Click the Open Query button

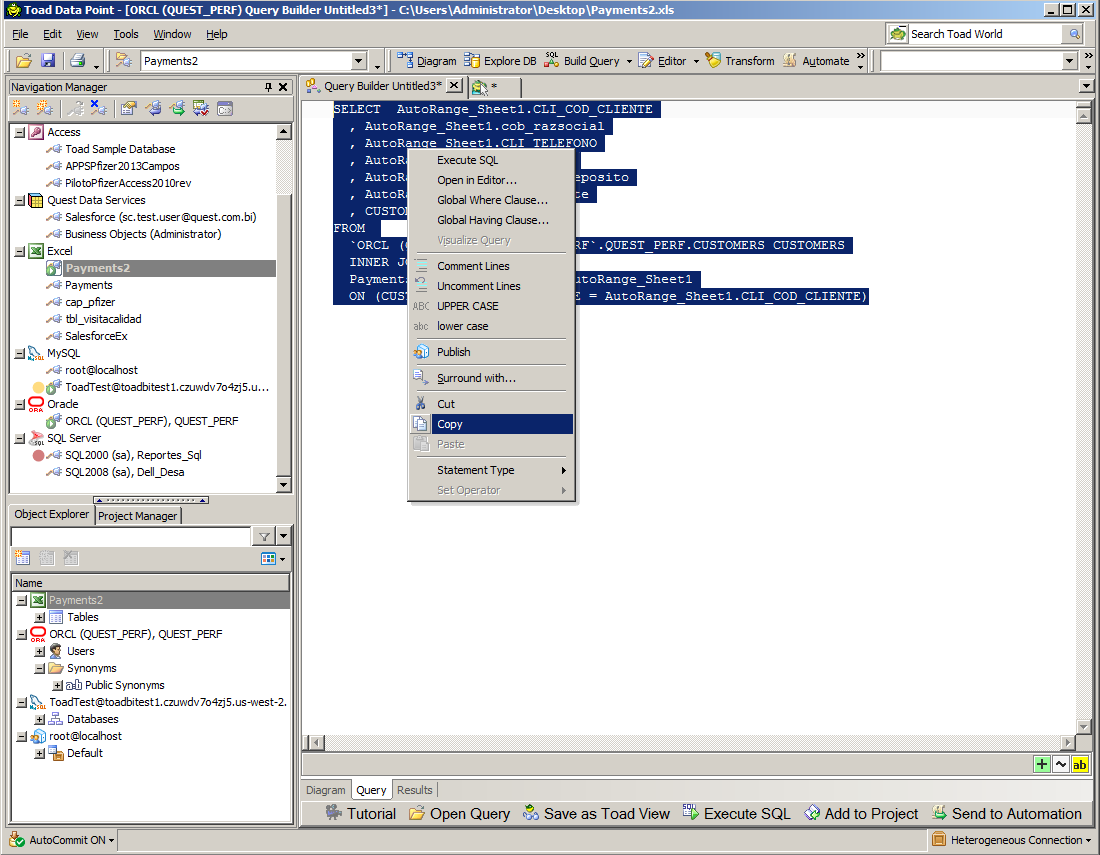pos(460,814)
